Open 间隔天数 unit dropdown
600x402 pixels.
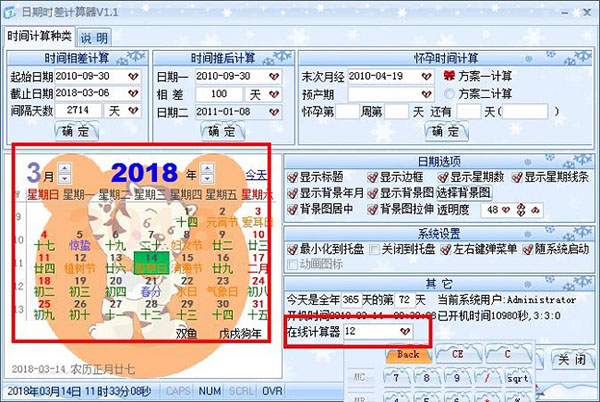tap(133, 111)
